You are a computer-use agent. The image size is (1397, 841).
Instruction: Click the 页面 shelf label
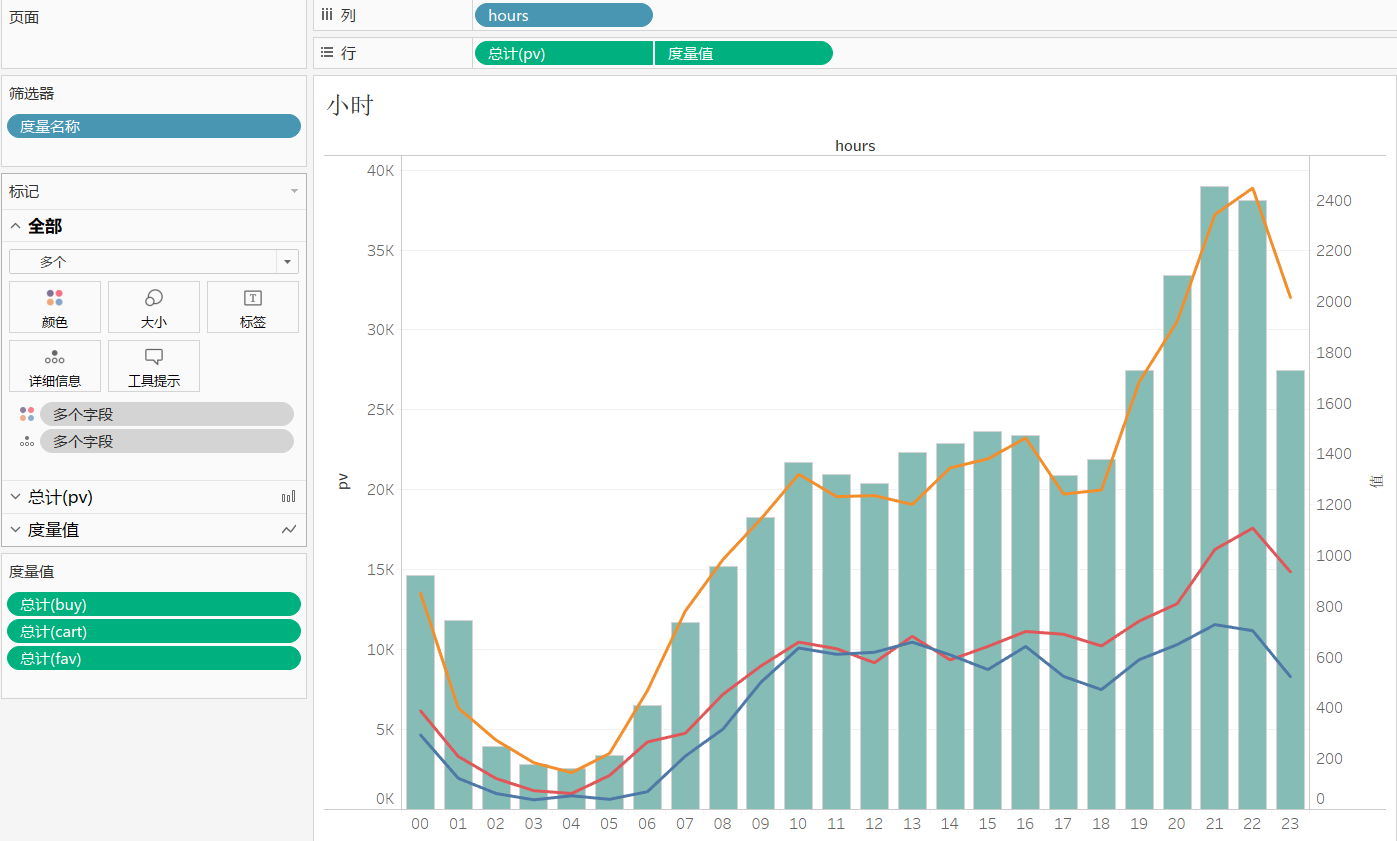click(x=24, y=17)
